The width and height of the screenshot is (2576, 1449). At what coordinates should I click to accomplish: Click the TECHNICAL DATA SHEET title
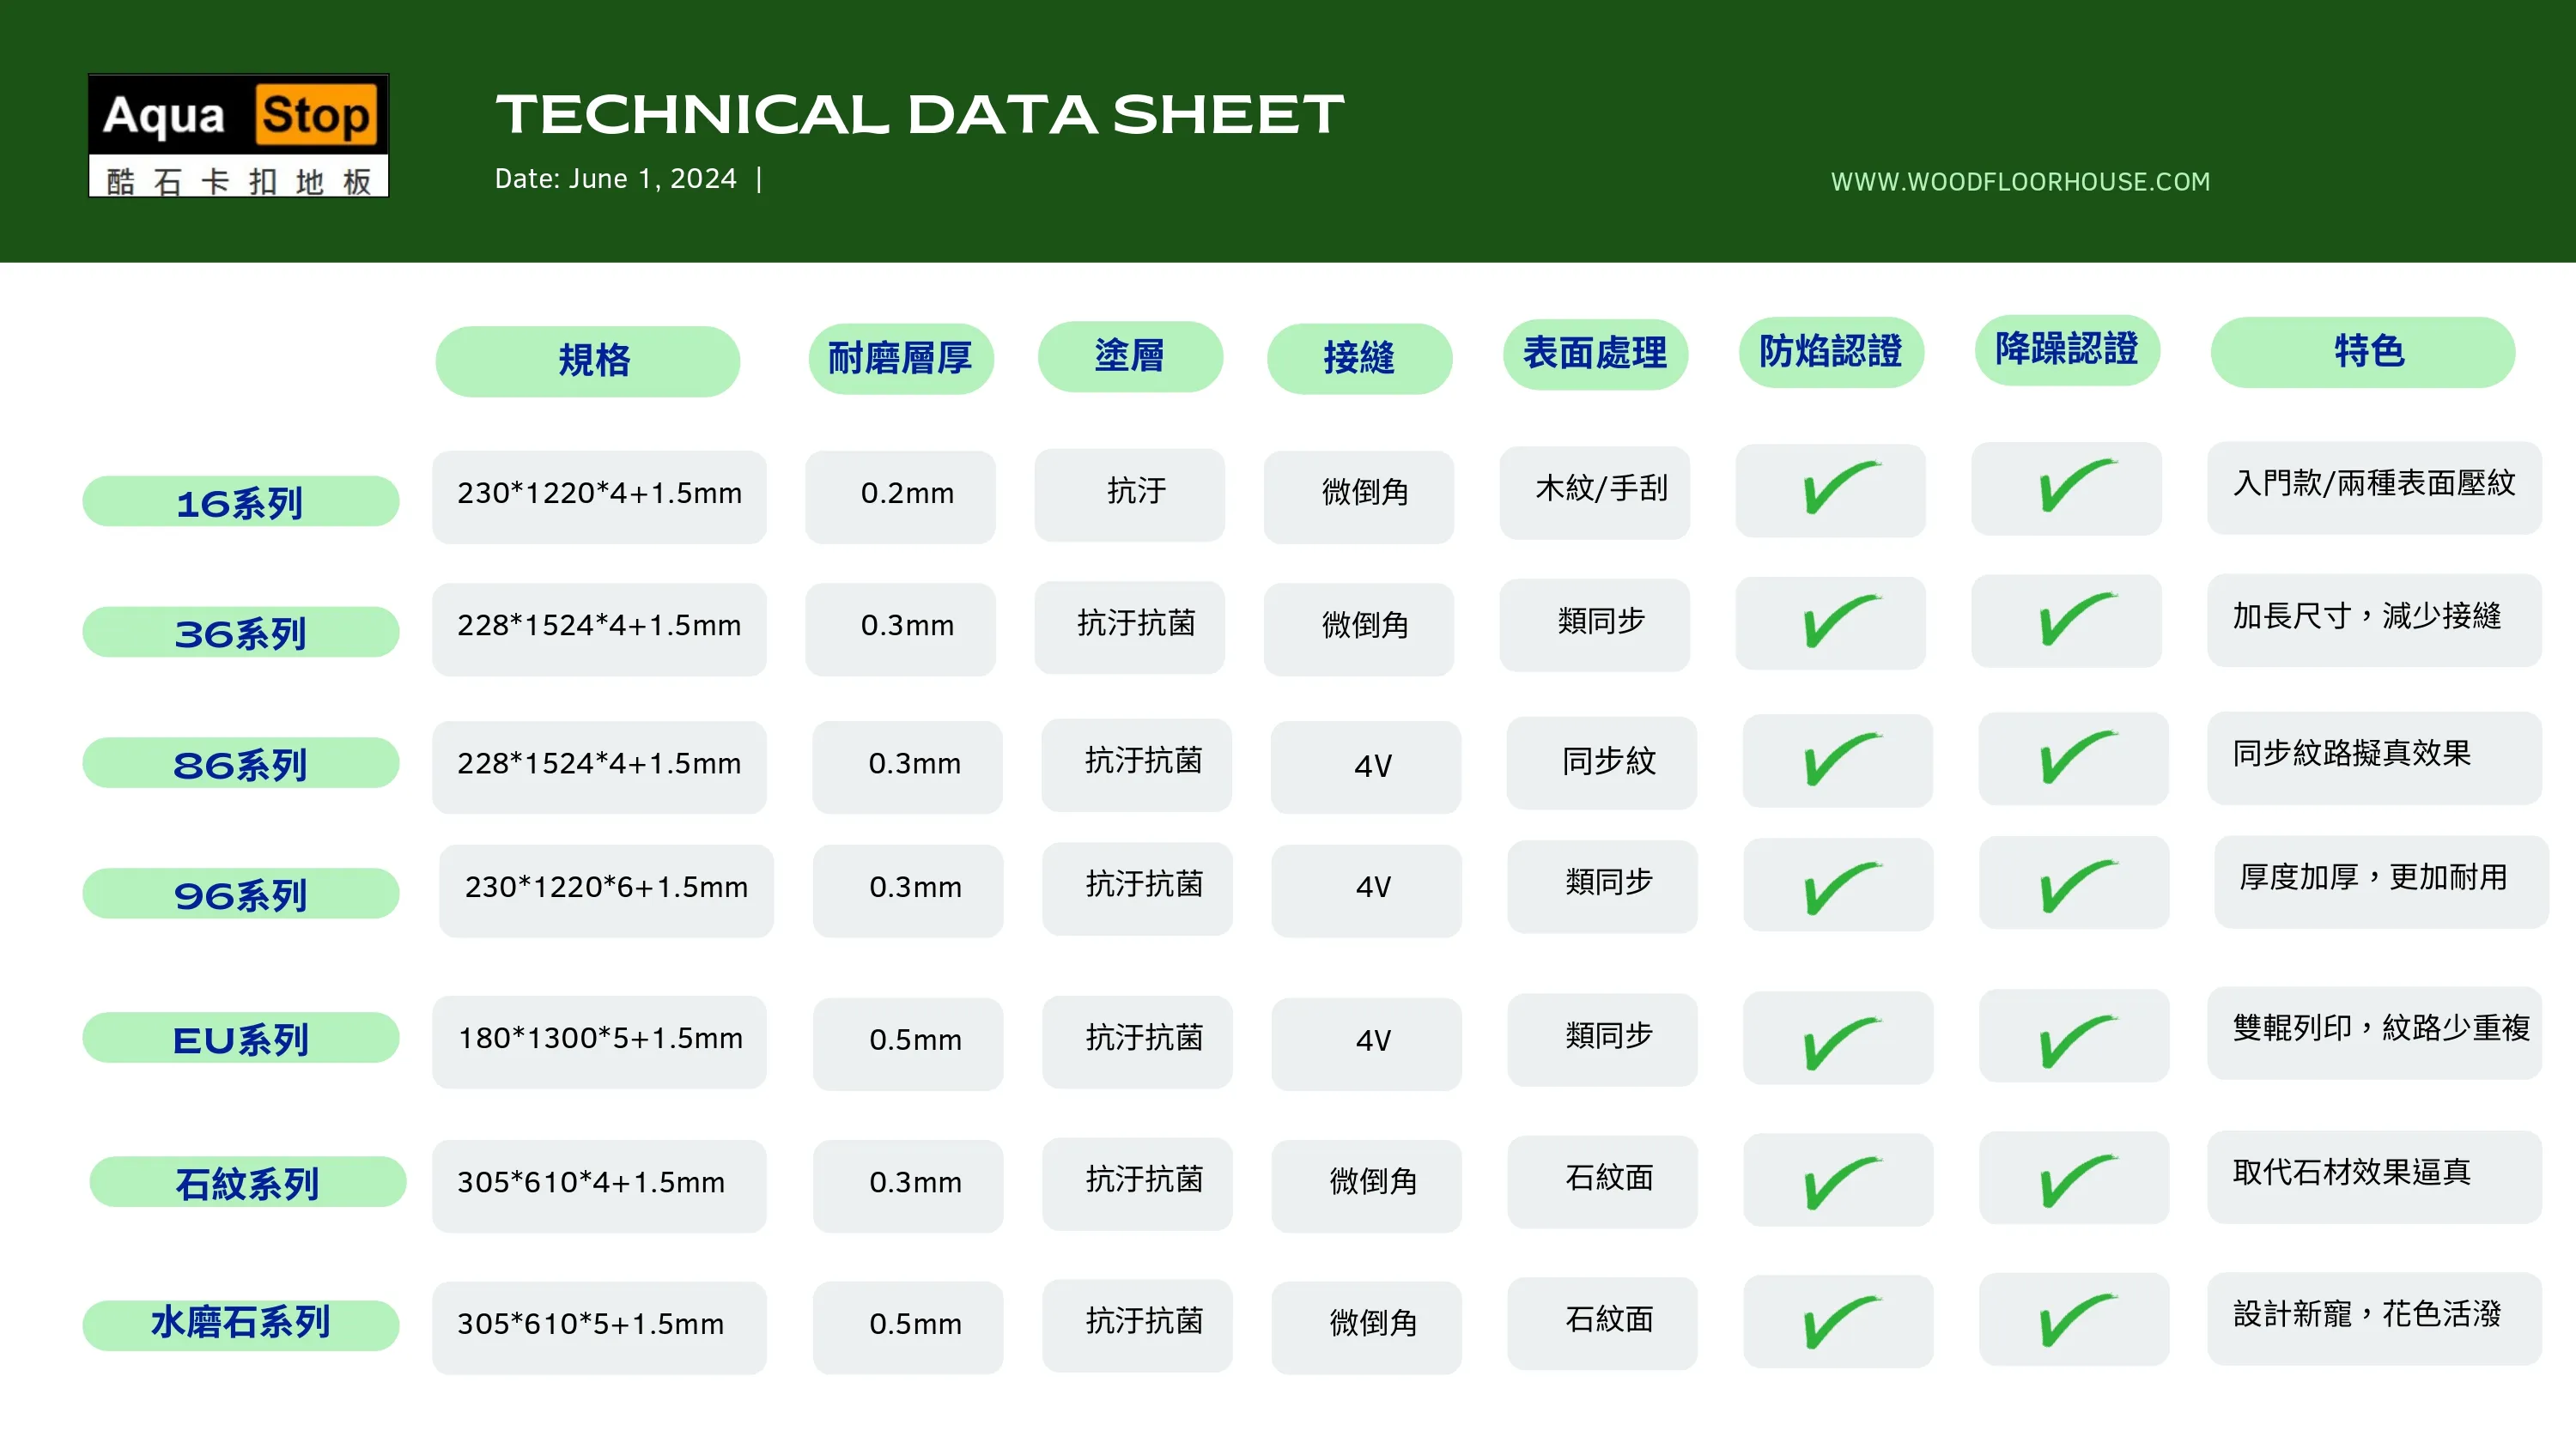pos(920,115)
